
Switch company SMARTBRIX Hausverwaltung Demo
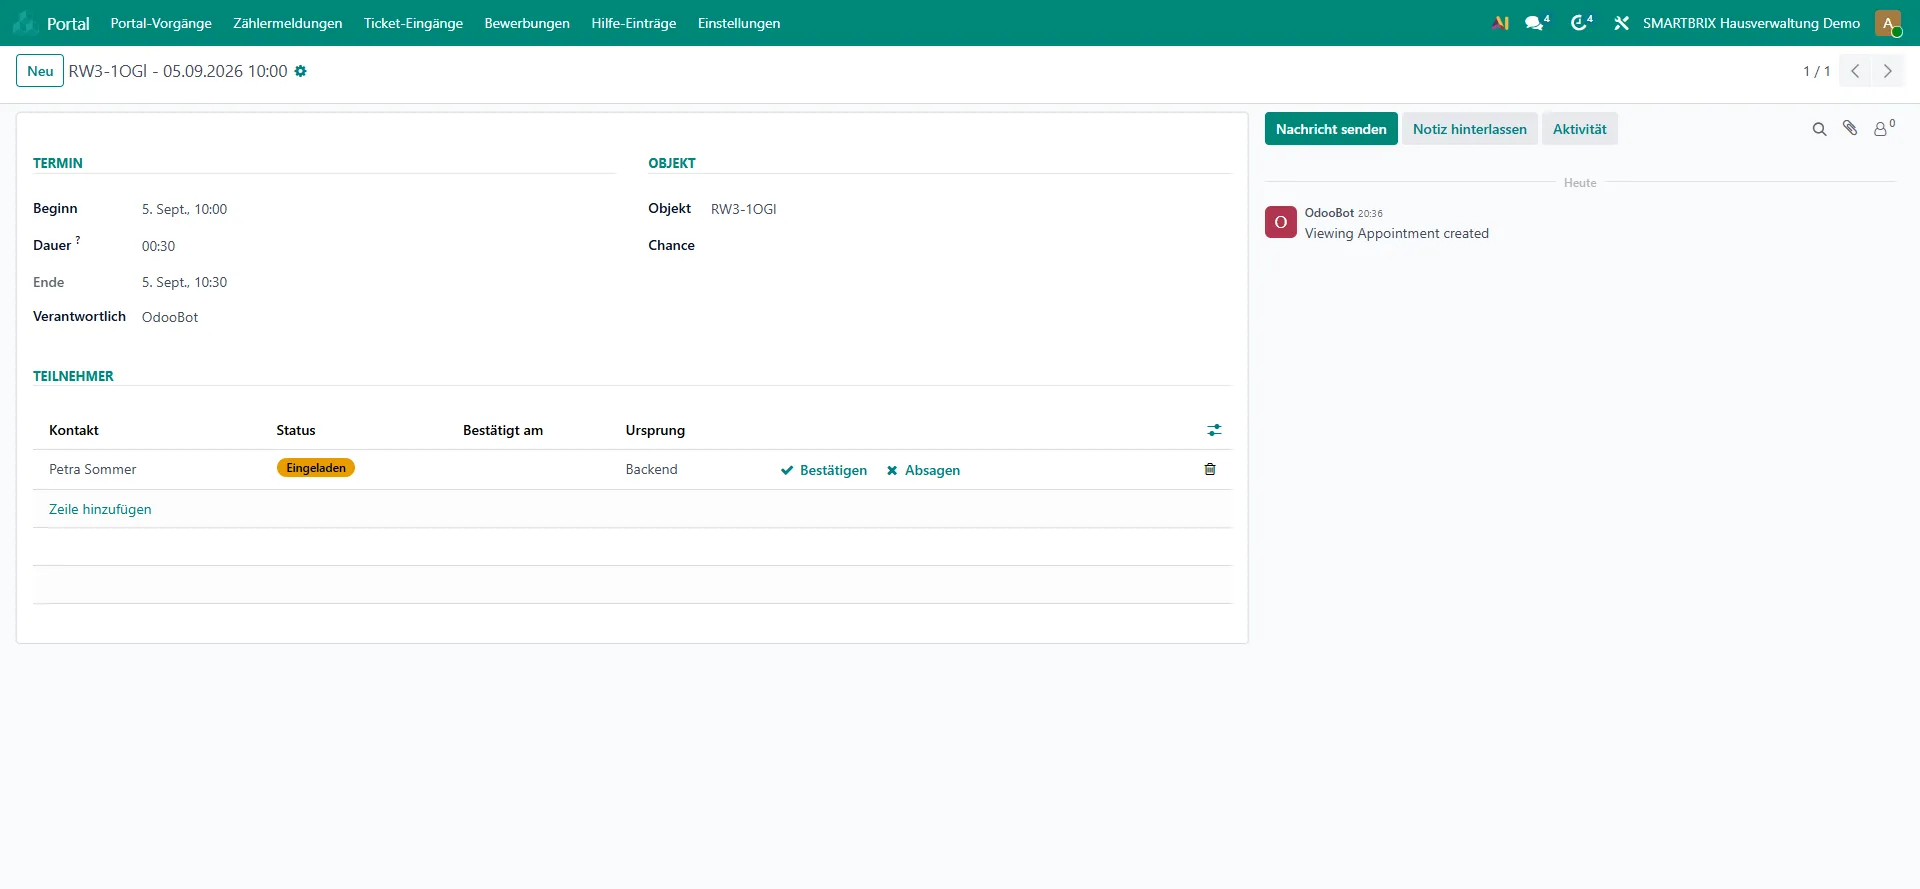[x=1751, y=23]
